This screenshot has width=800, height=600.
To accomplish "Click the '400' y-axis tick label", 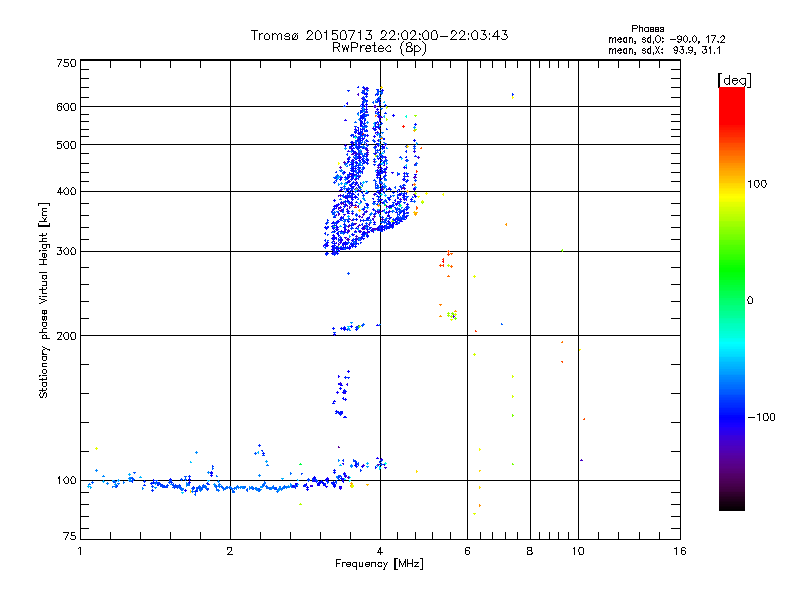I will [x=66, y=191].
